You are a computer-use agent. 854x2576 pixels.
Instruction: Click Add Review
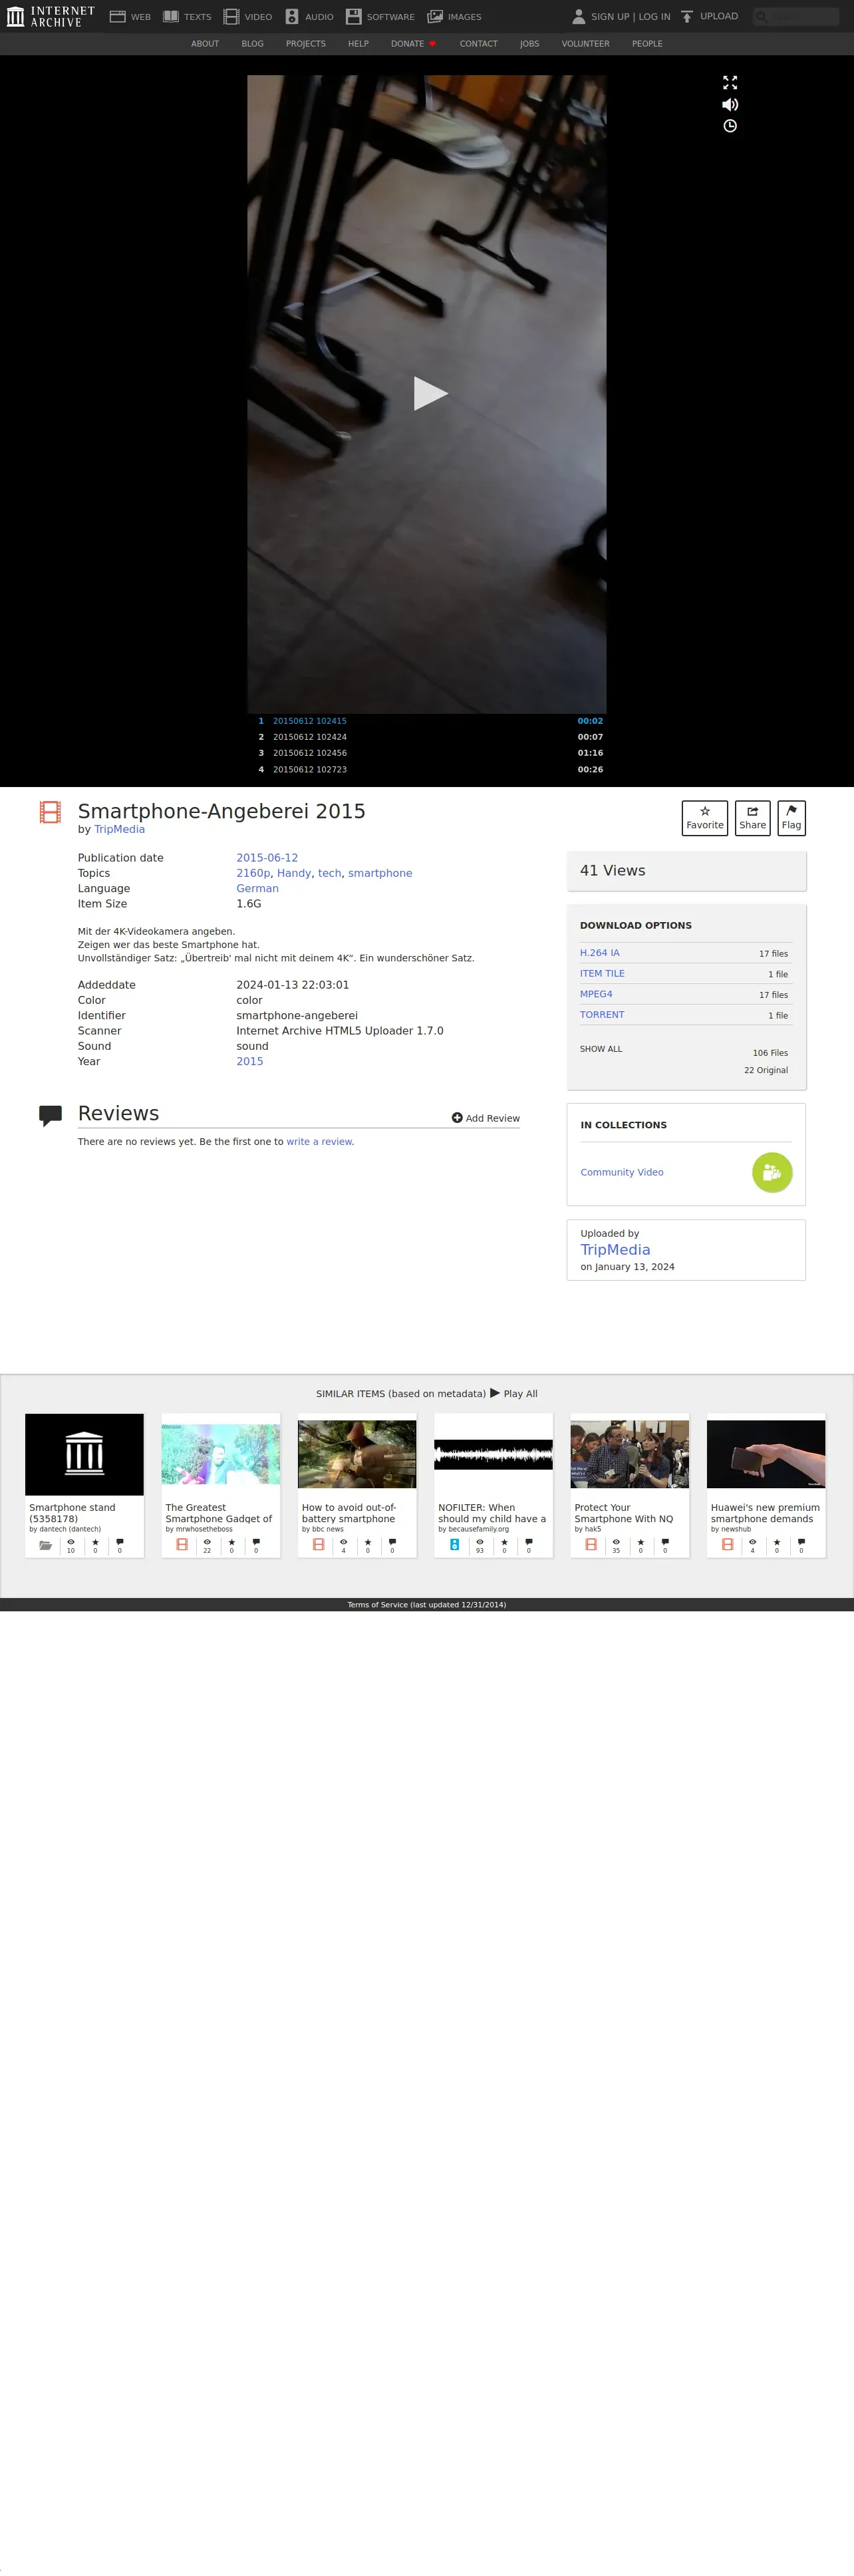pyautogui.click(x=486, y=1118)
